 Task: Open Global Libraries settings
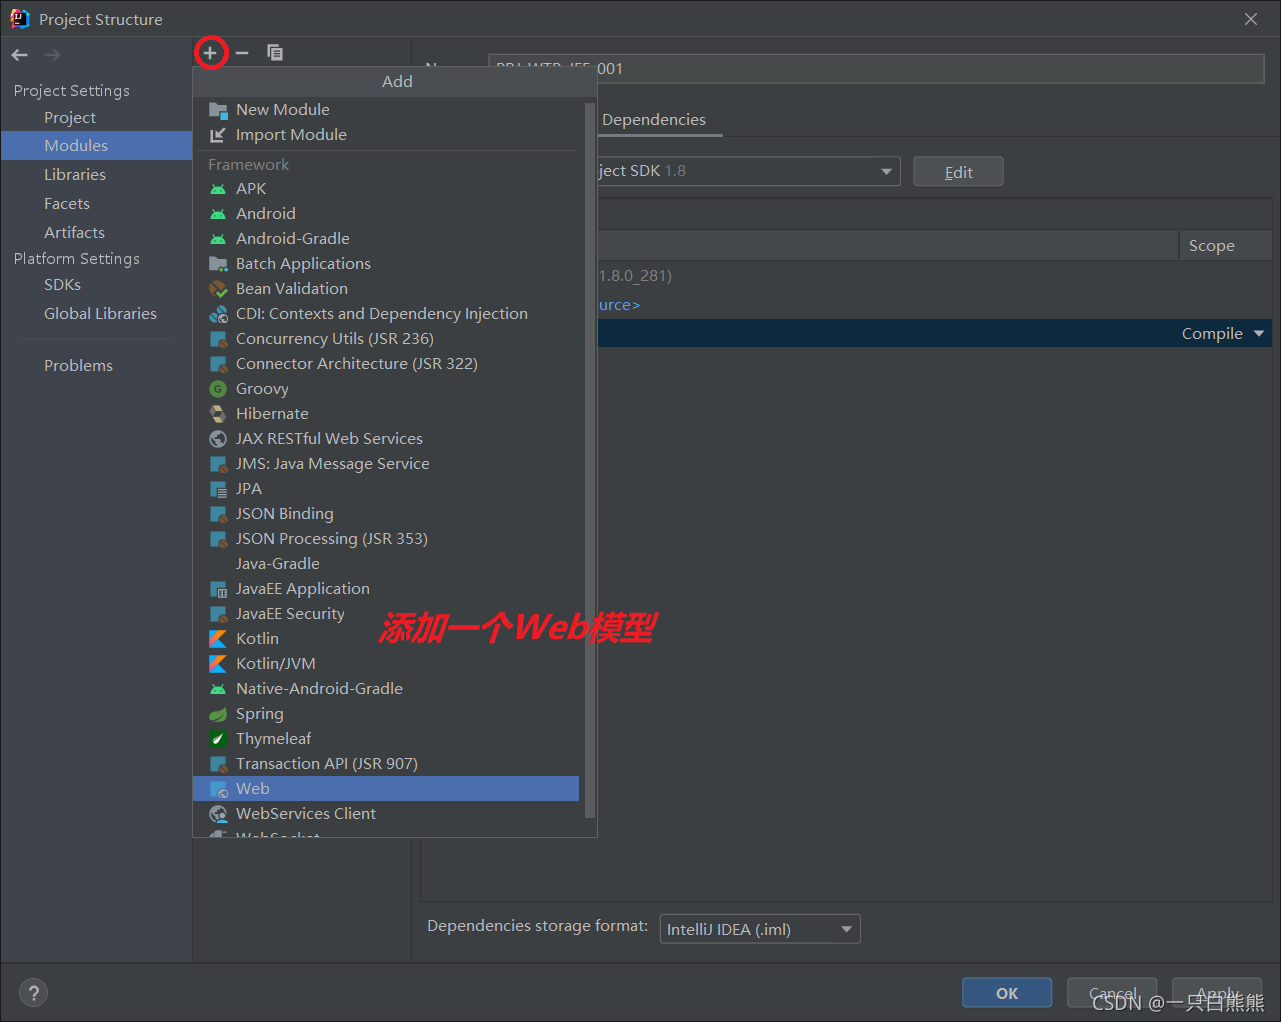pos(96,314)
